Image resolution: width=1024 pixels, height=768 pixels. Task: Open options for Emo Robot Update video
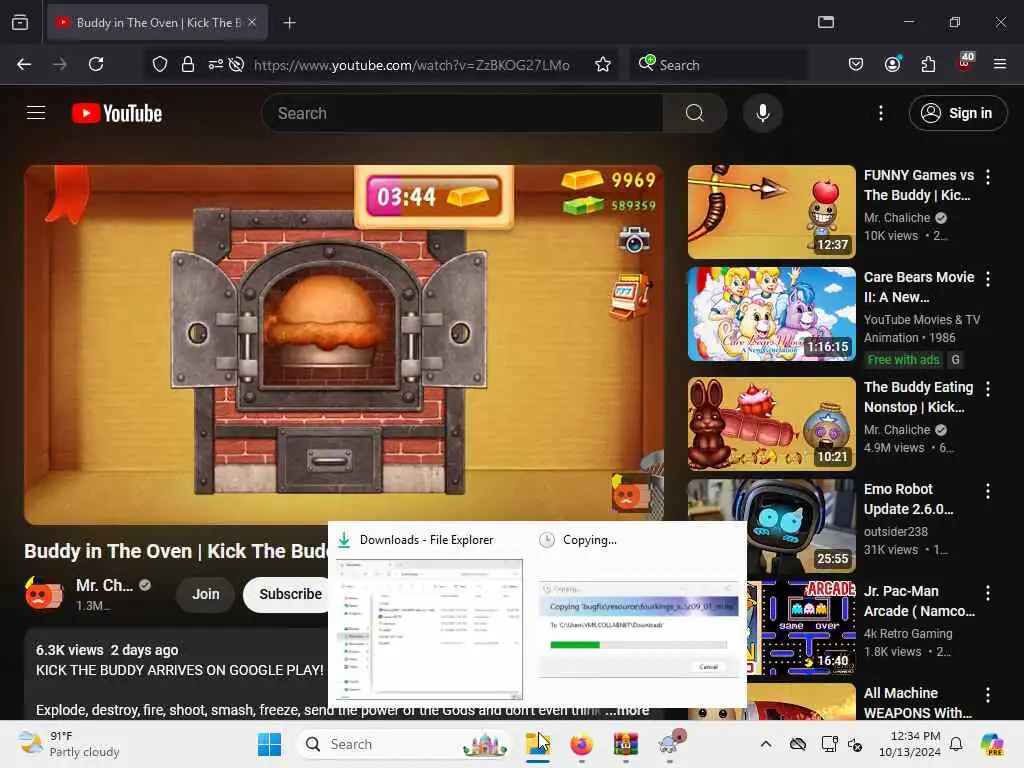[987, 491]
